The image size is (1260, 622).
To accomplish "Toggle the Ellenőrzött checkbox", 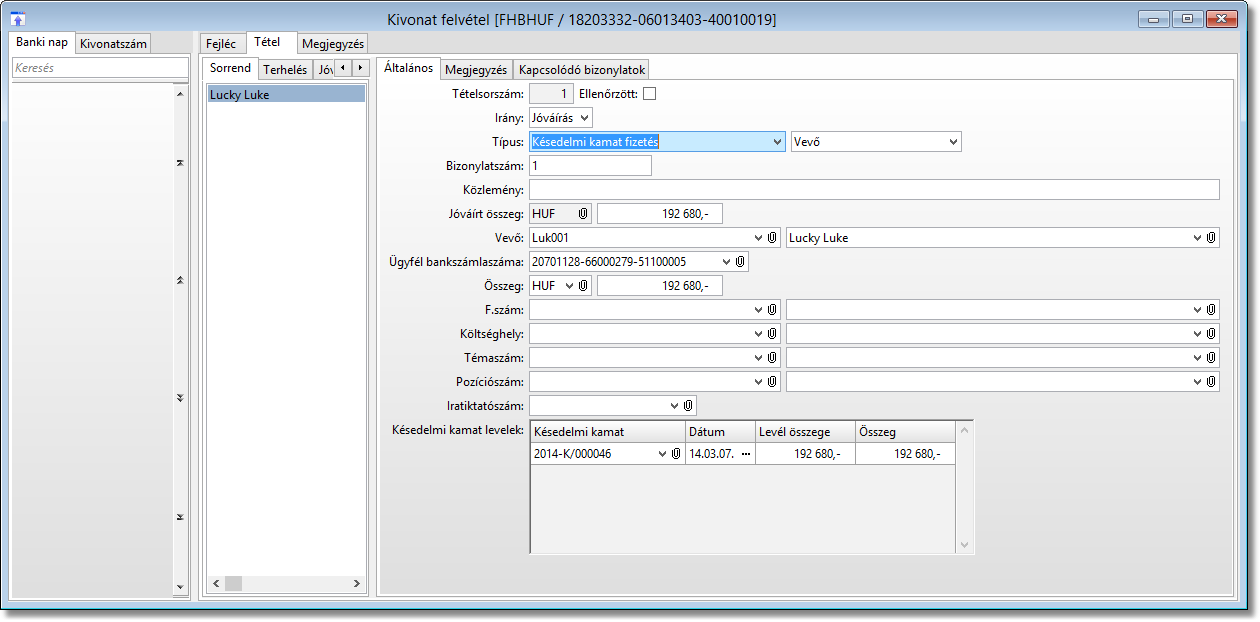I will coord(649,95).
